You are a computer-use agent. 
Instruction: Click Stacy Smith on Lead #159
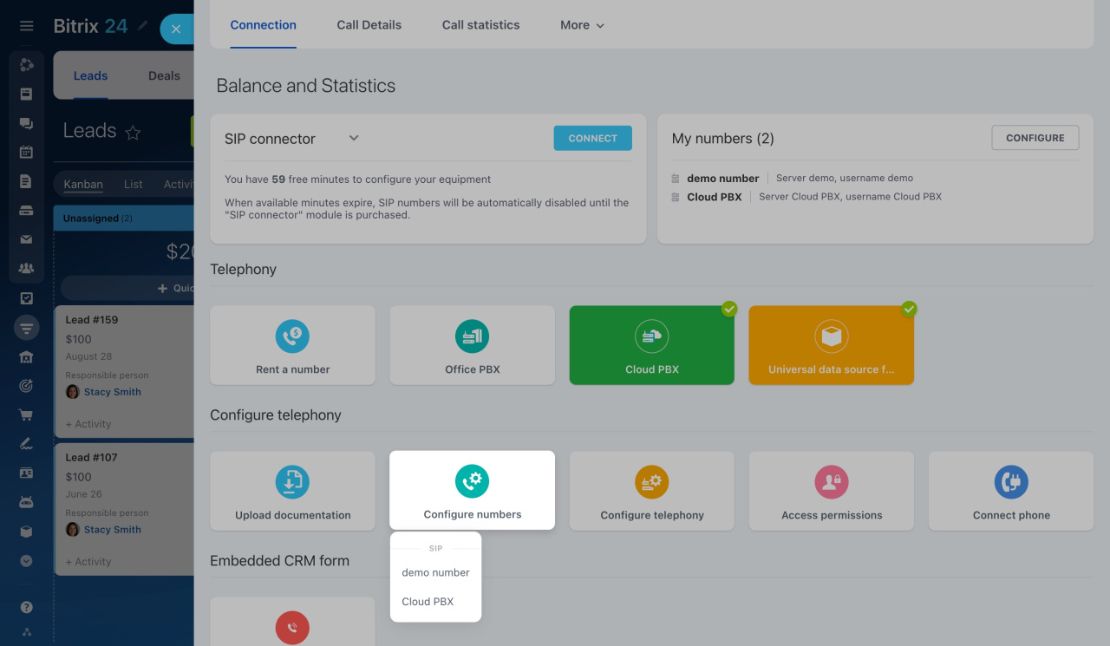point(113,391)
